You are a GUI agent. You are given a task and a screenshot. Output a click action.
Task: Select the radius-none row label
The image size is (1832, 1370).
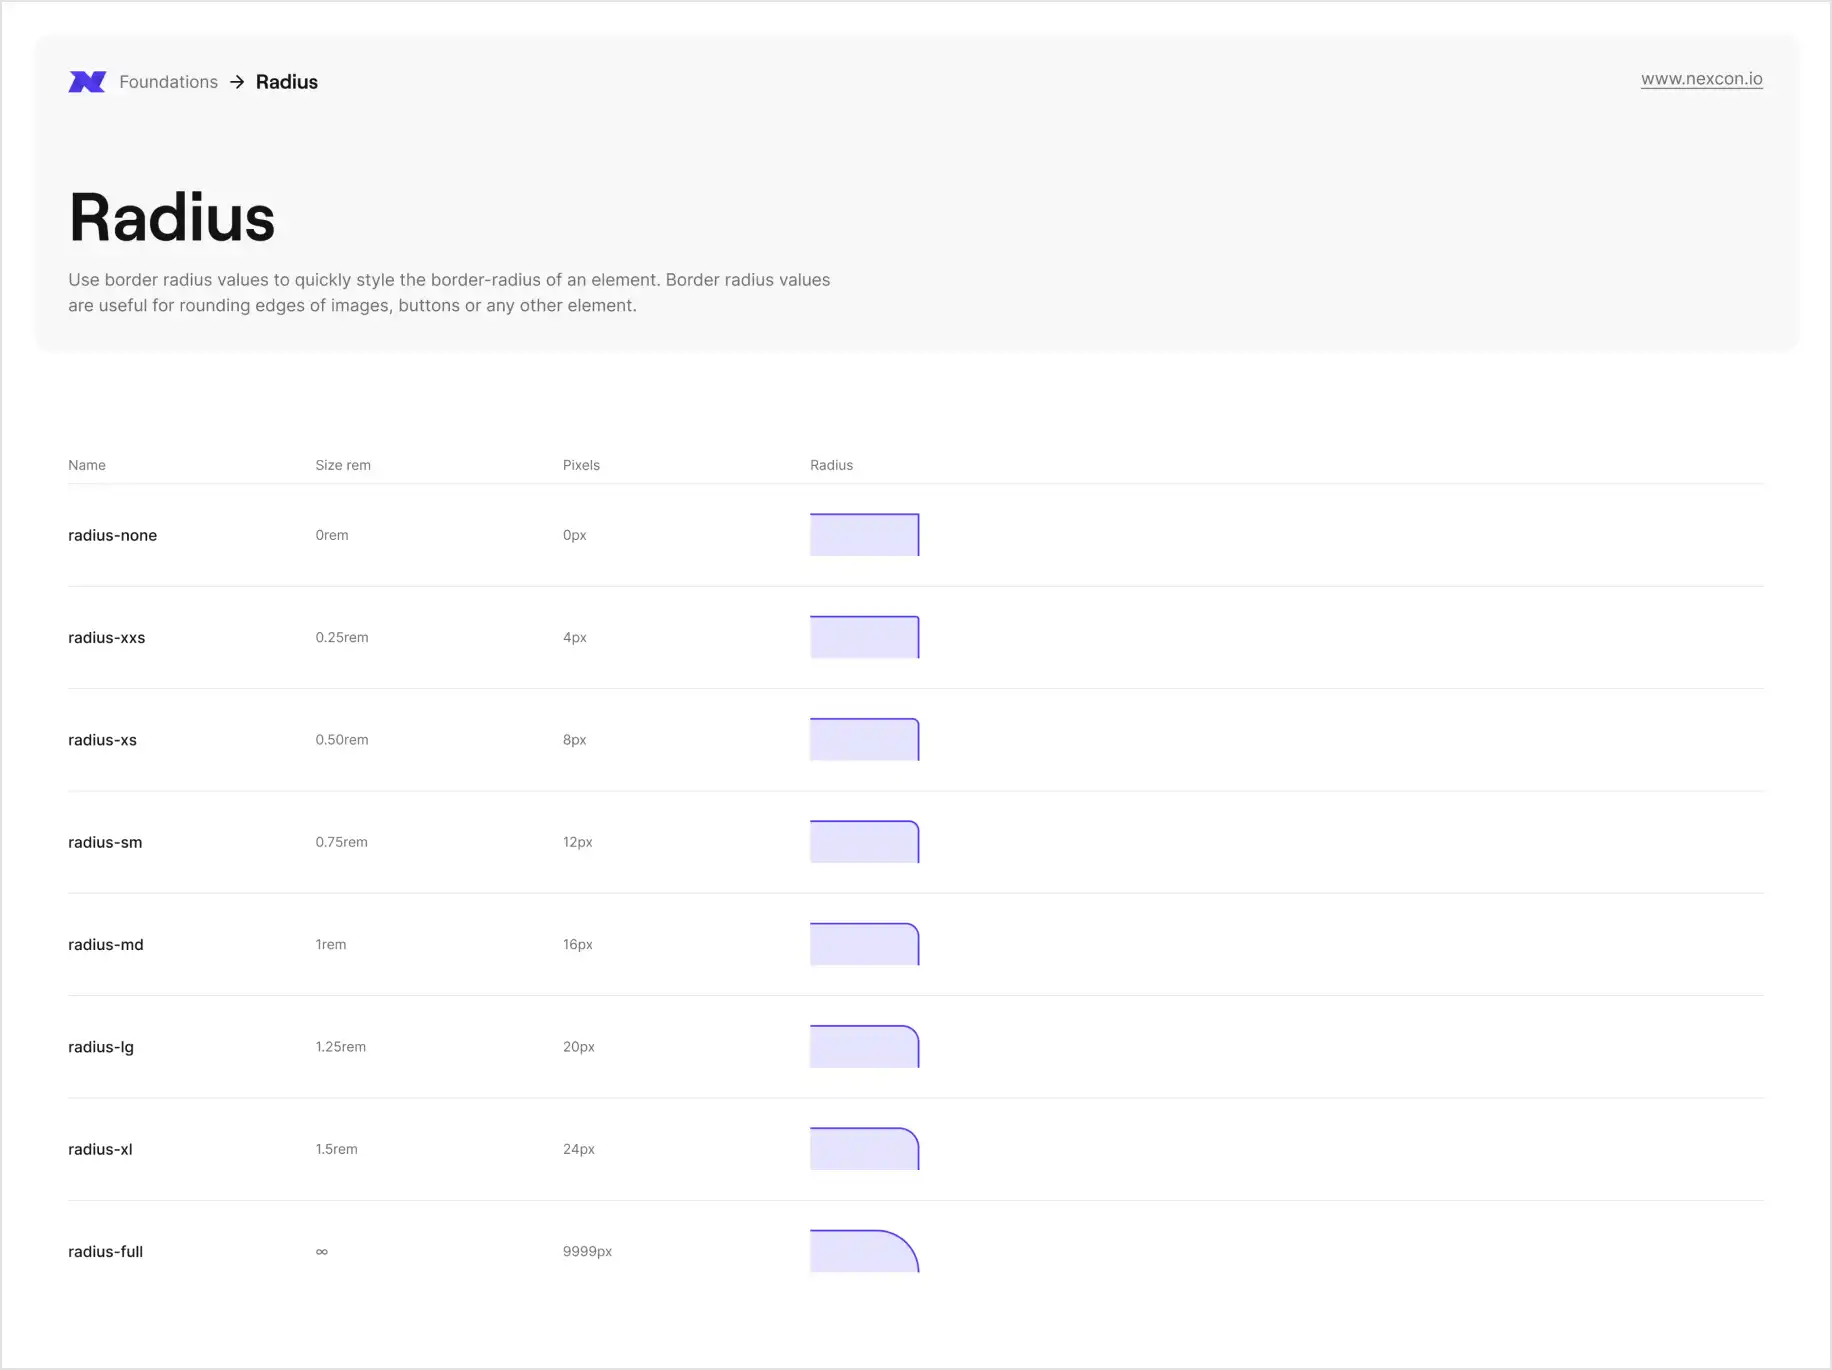[x=112, y=535]
